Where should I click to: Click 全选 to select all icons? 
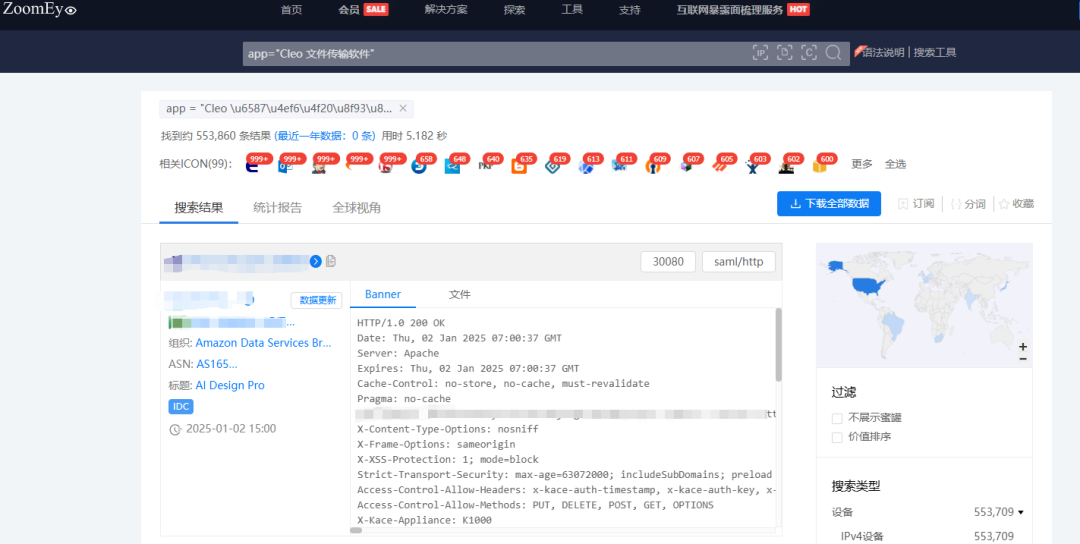click(x=895, y=164)
